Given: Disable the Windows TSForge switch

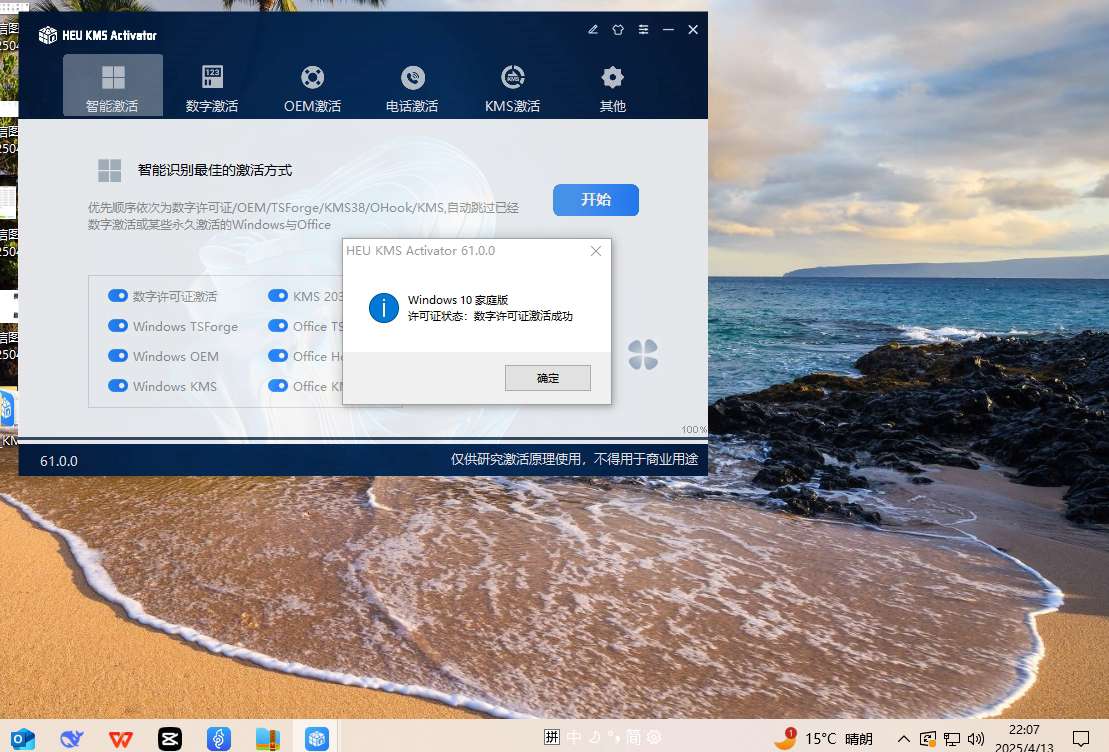Looking at the screenshot, I should pos(117,325).
